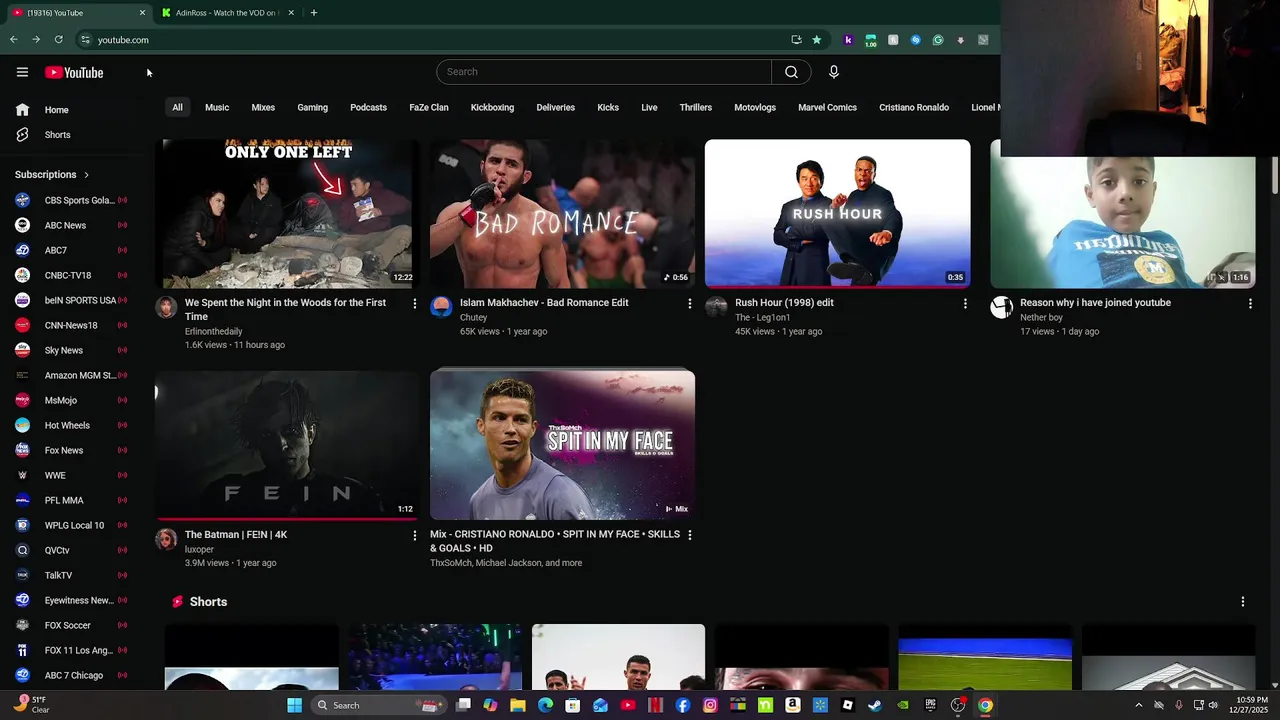Open Sky News subscription channel
Image resolution: width=1280 pixels, height=720 pixels.
click(71, 350)
